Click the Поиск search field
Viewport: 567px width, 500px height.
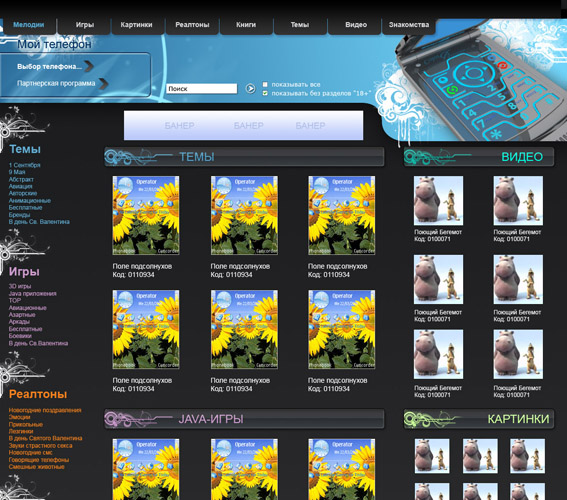(x=201, y=89)
